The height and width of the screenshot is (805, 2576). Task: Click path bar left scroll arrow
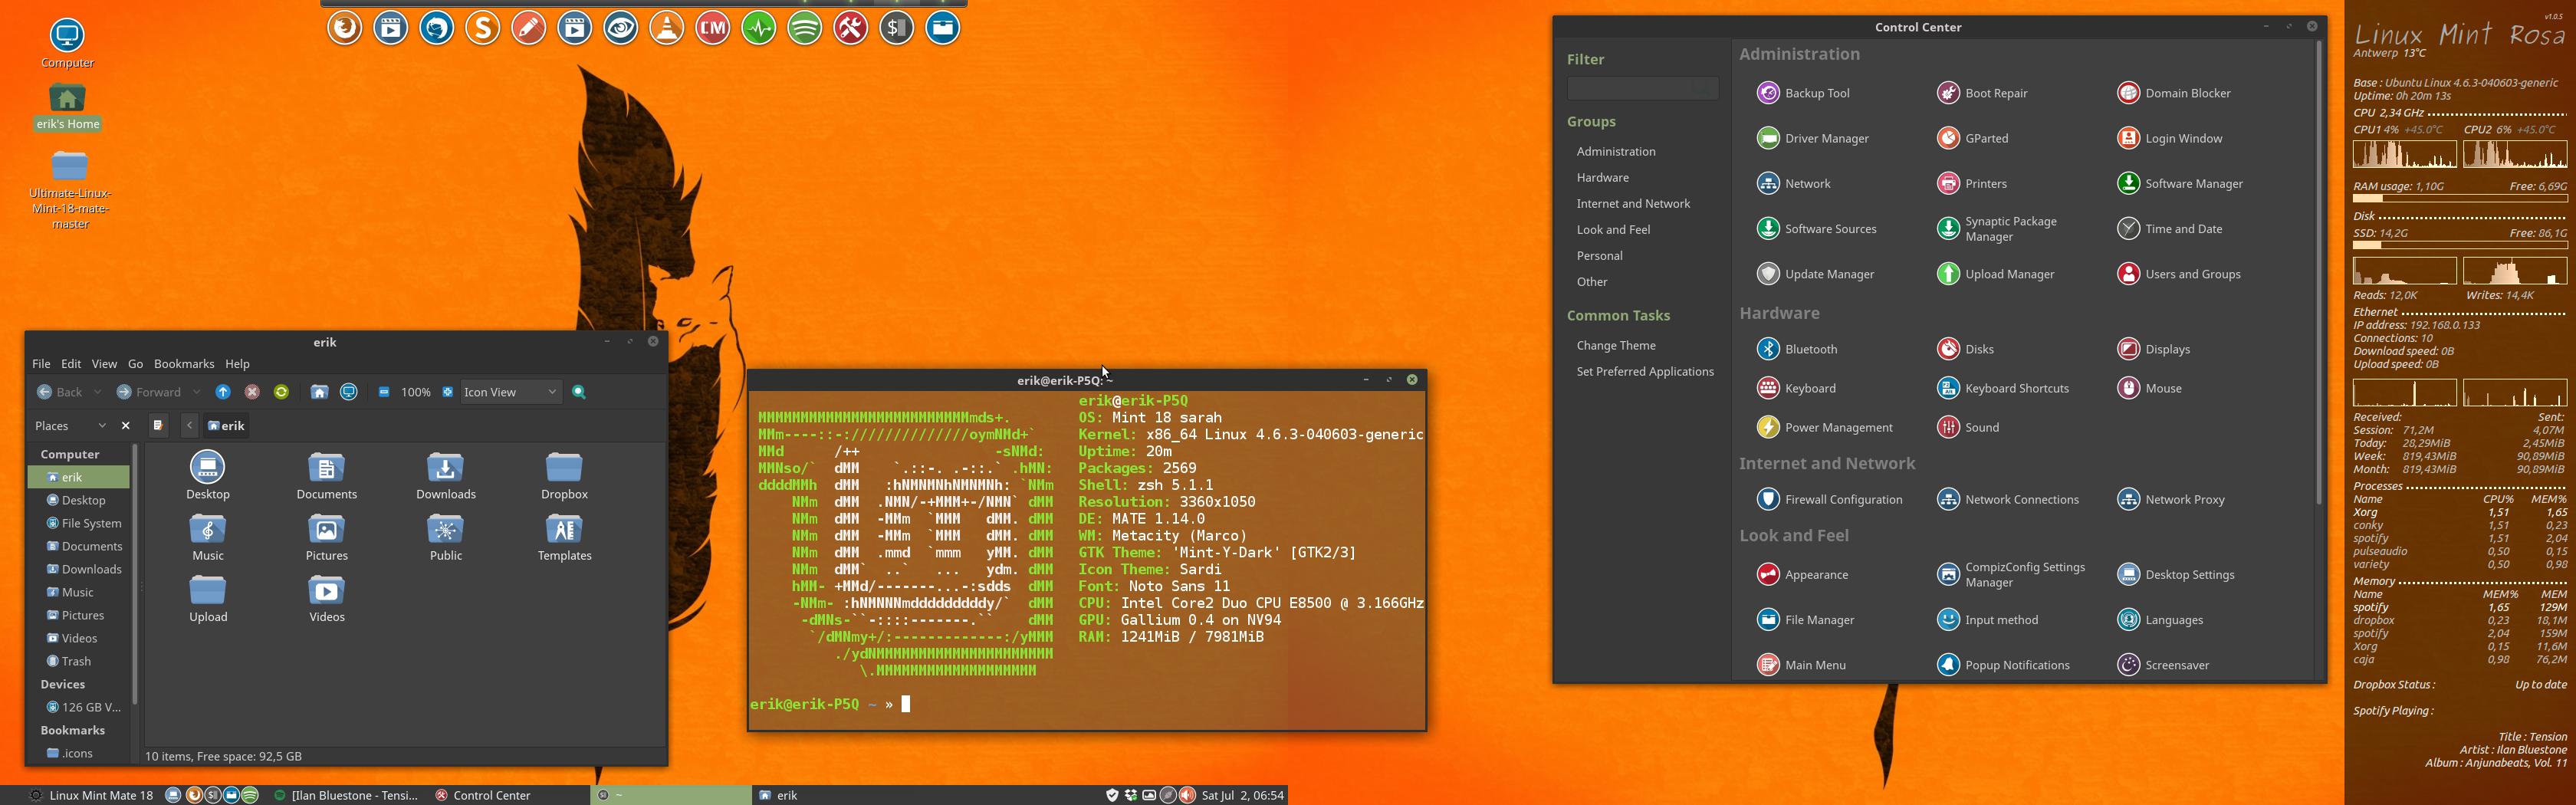[x=189, y=426]
